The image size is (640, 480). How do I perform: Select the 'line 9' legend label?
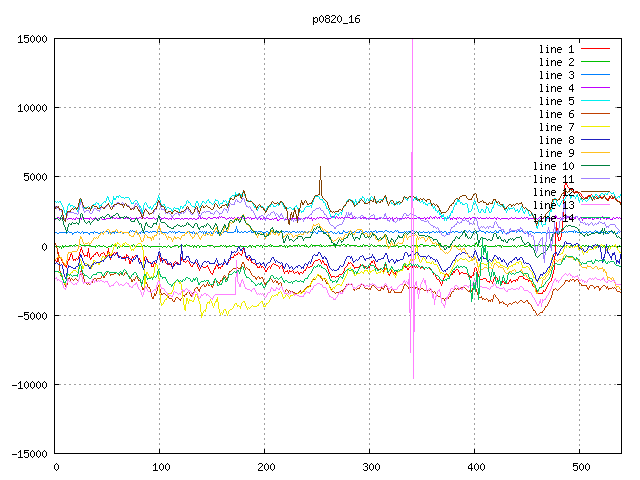point(557,153)
